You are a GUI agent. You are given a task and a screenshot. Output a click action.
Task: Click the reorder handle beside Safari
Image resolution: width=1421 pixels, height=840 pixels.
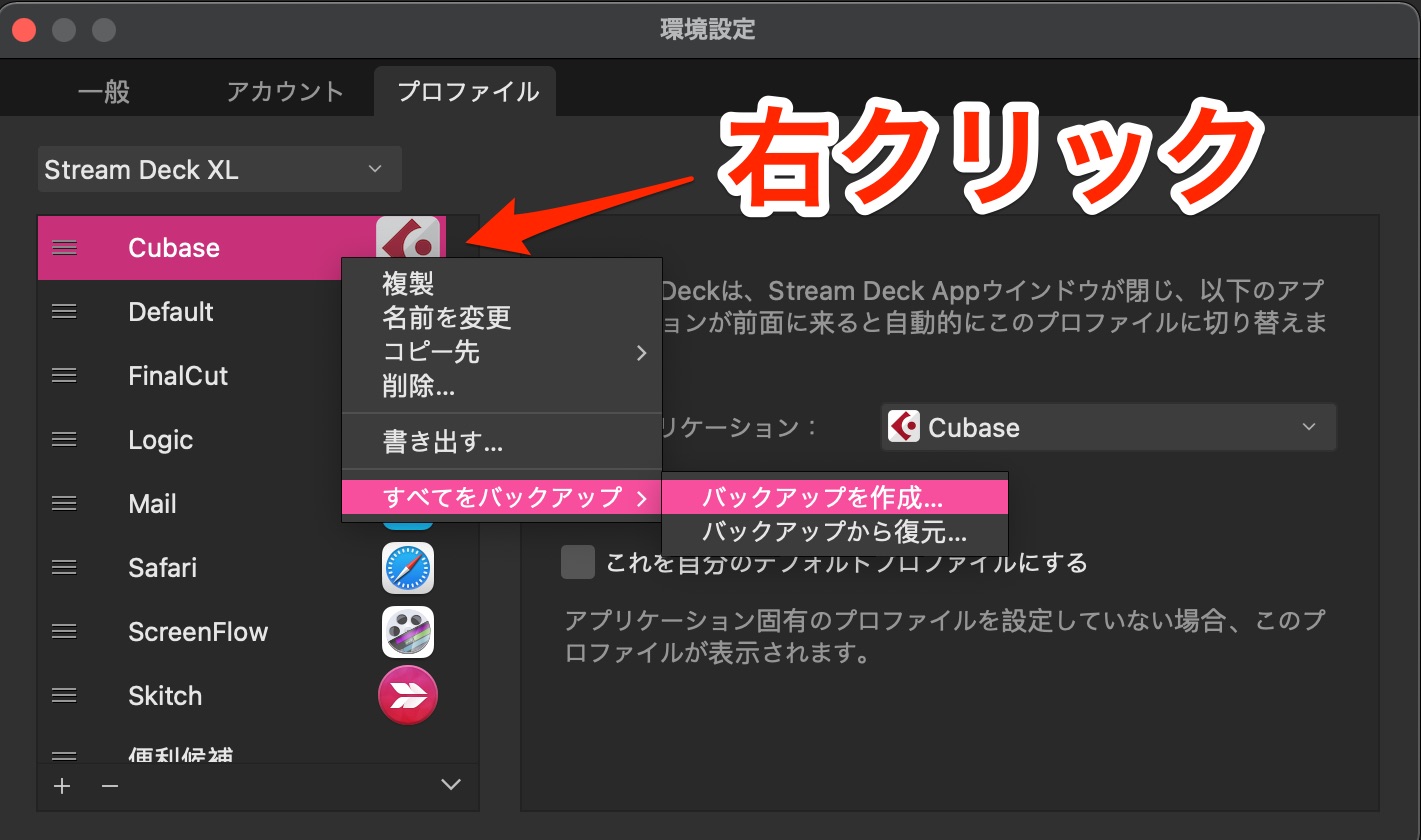(64, 568)
